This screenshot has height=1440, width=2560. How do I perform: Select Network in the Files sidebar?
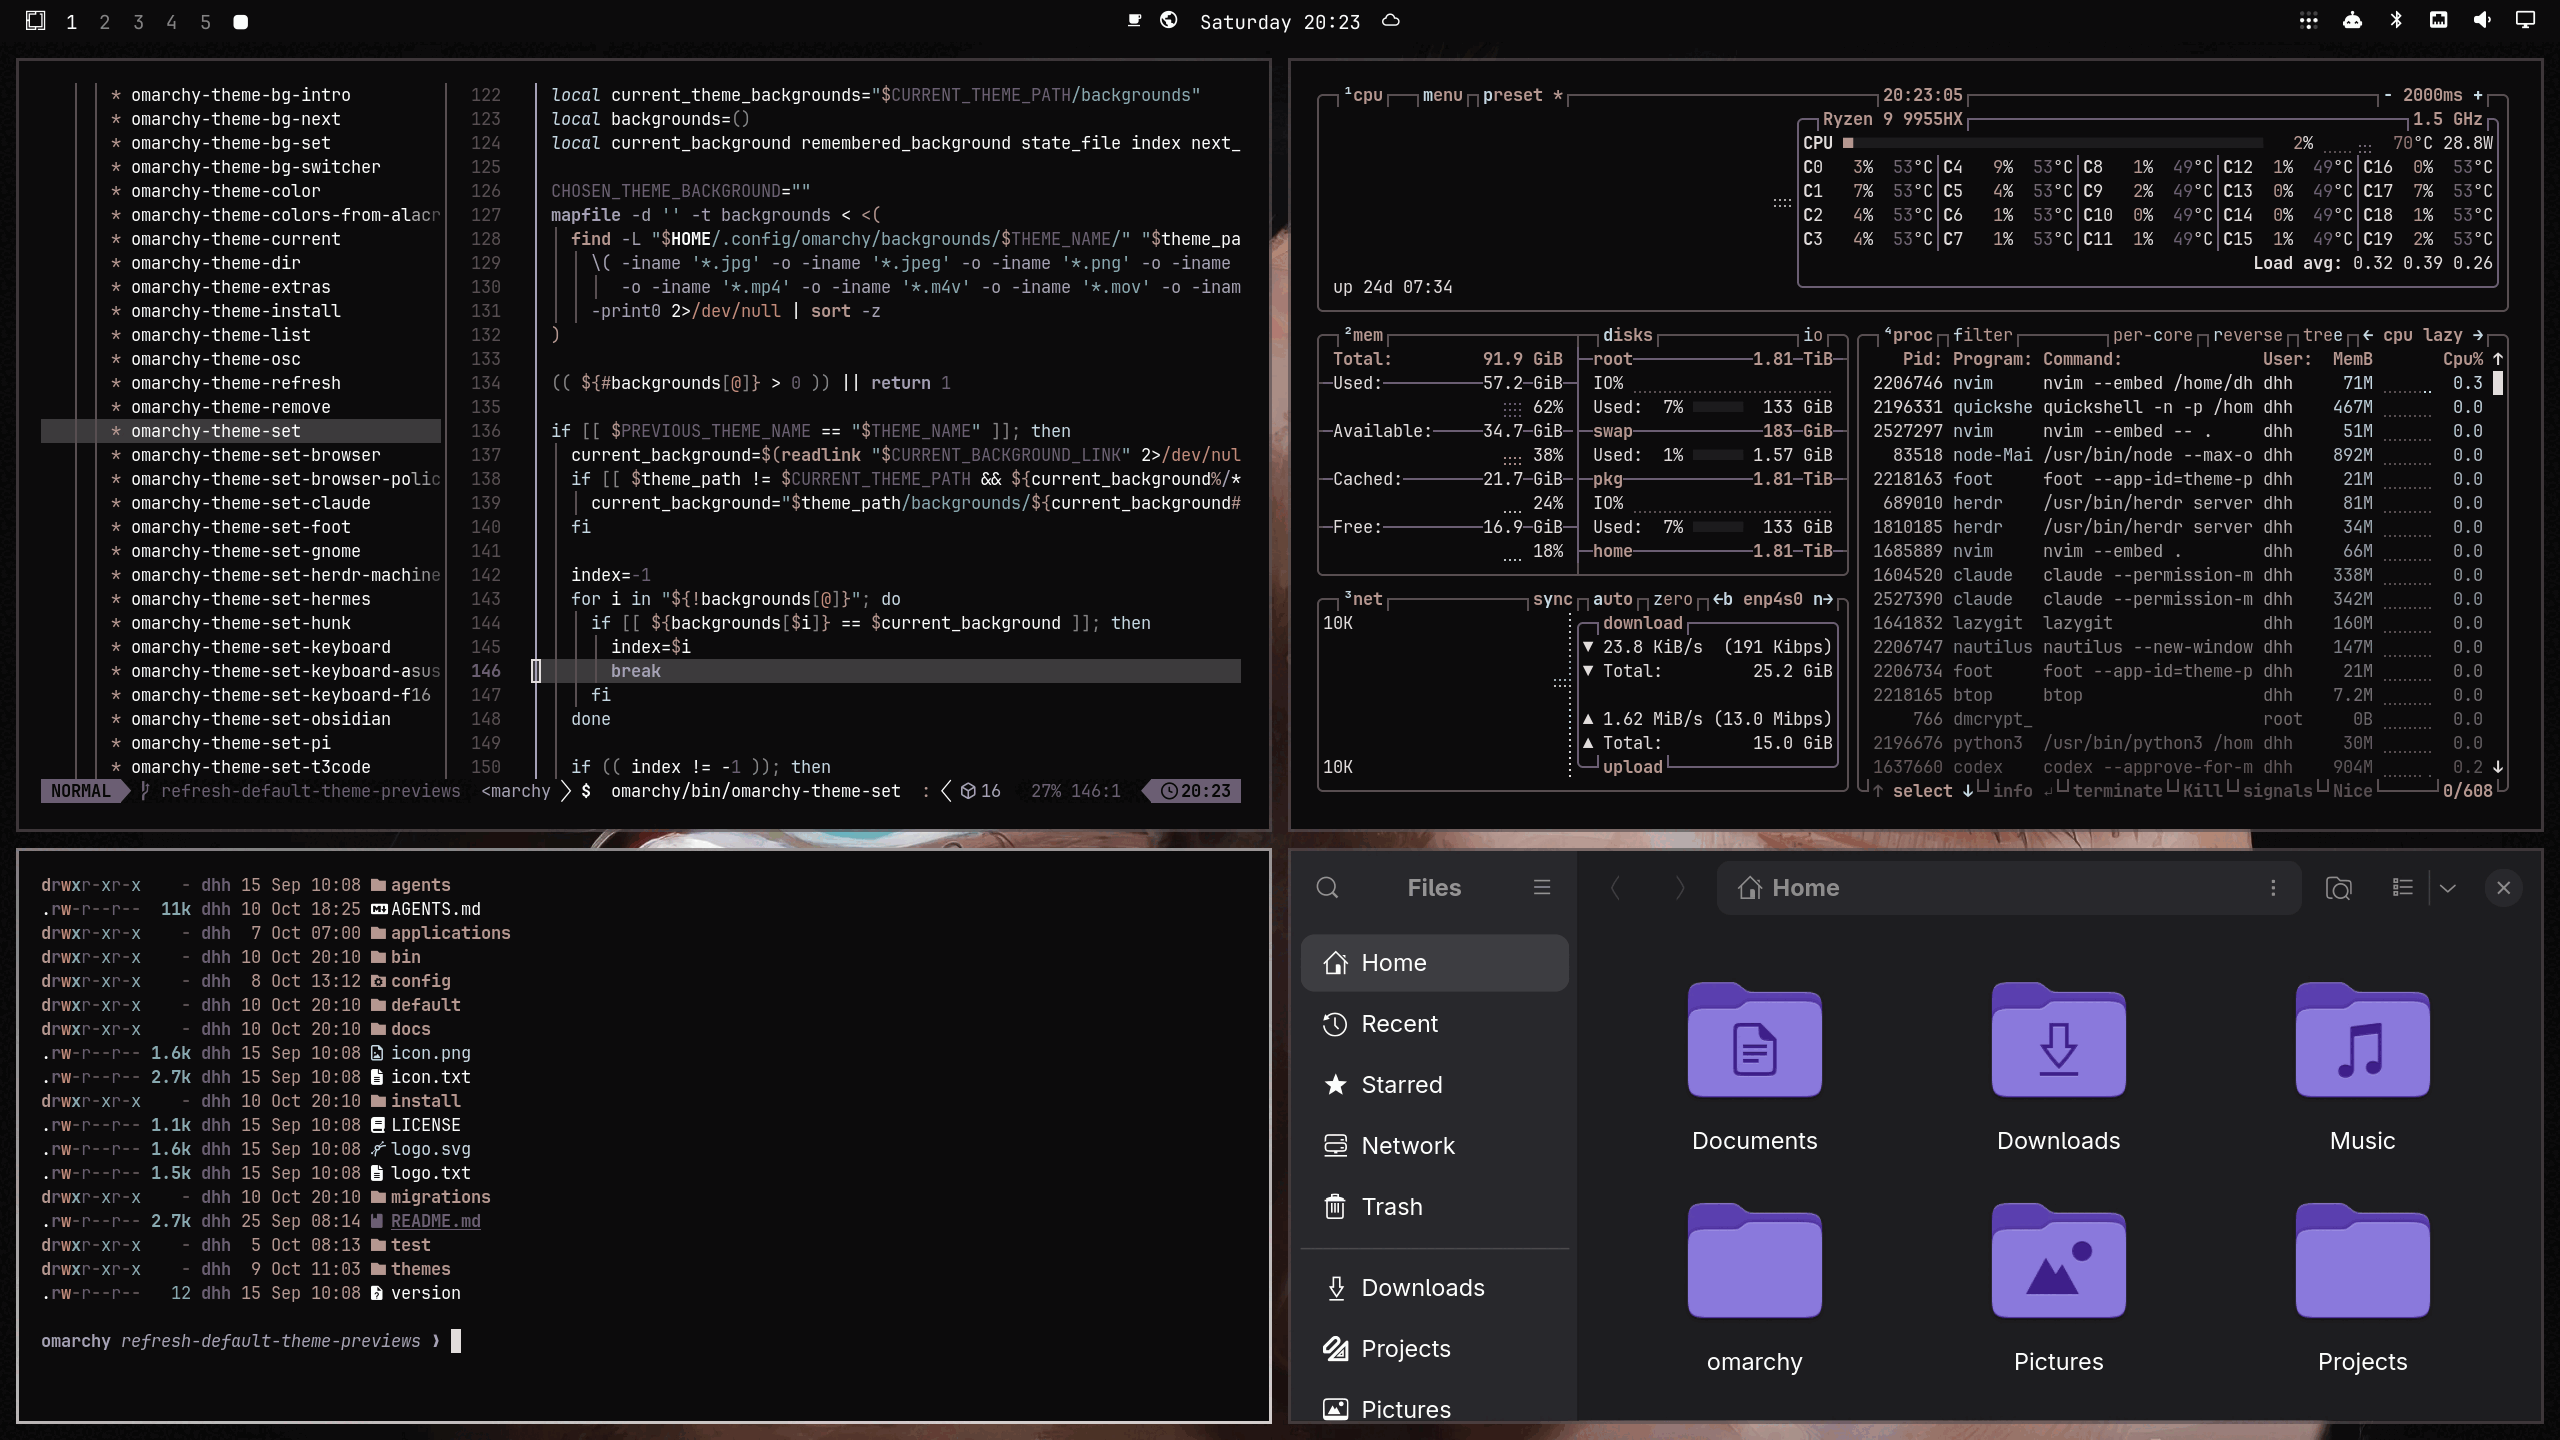click(x=1434, y=1146)
